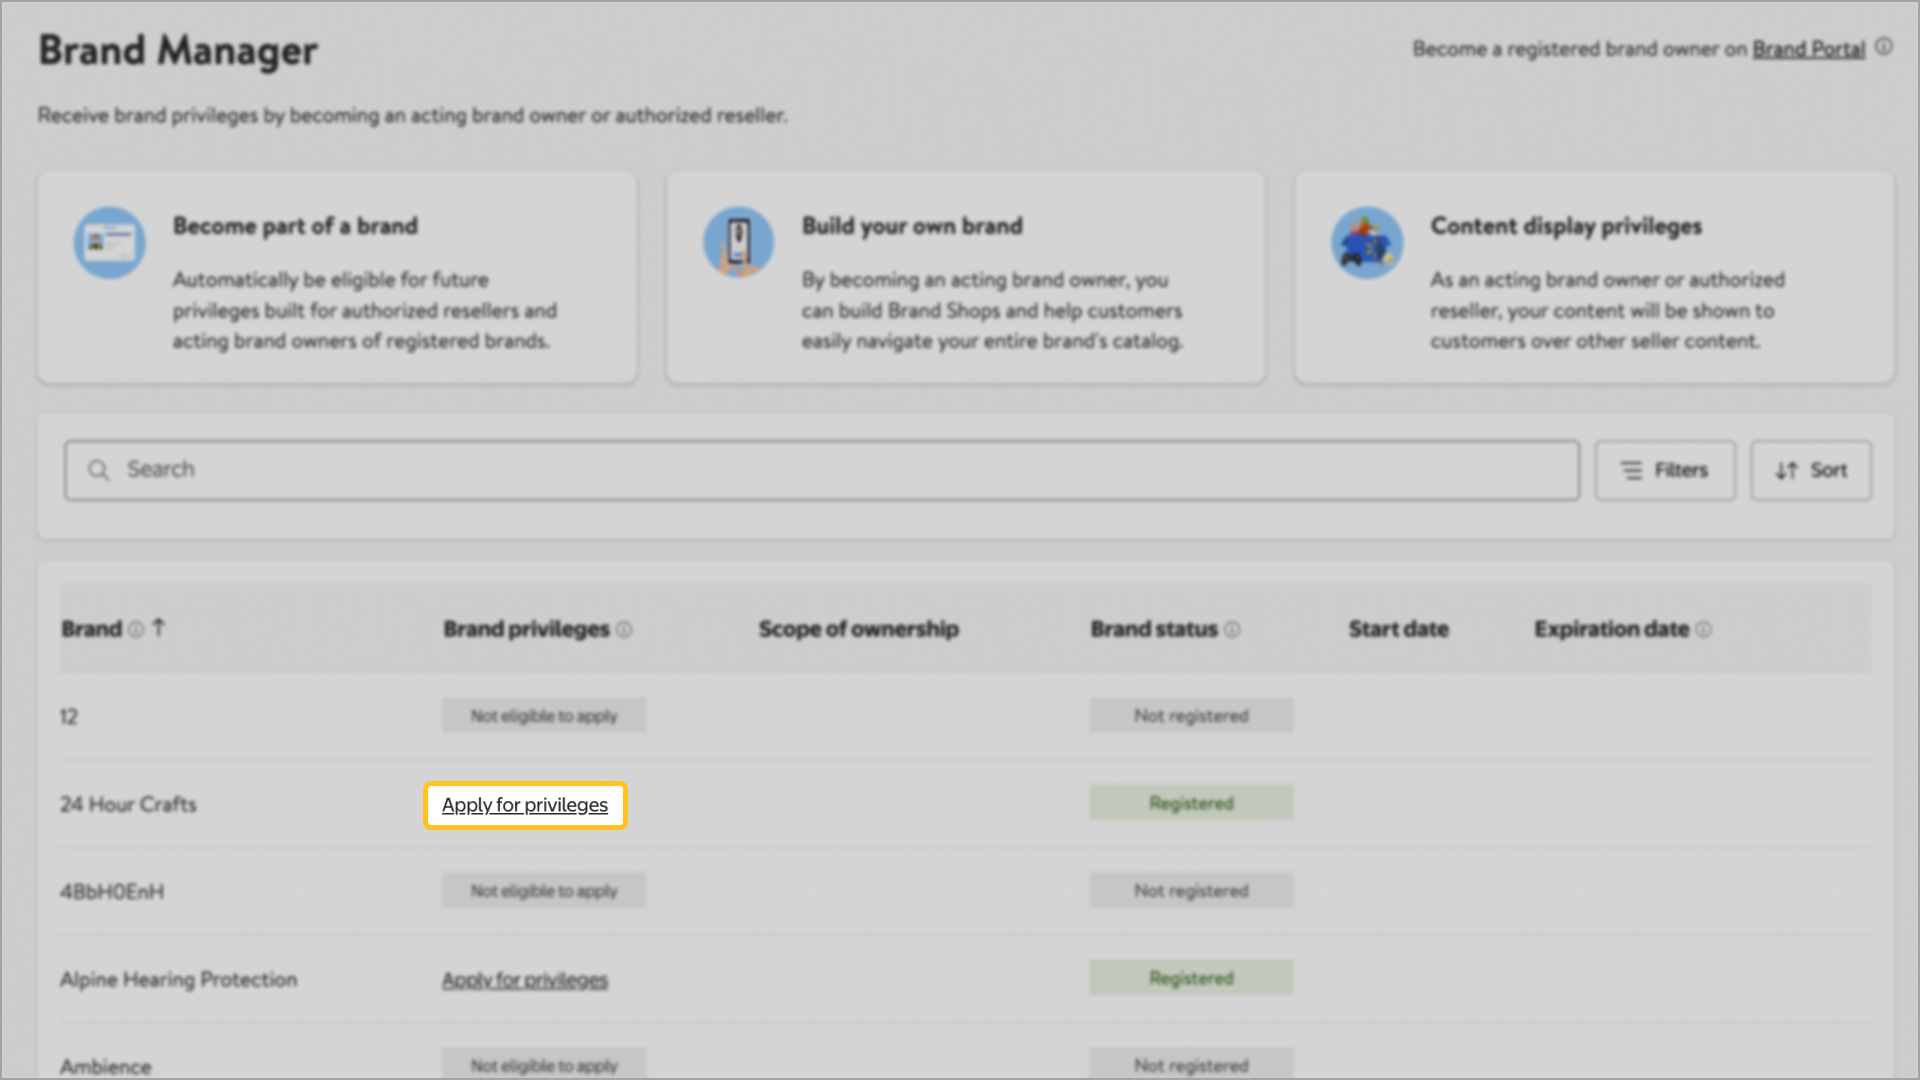The width and height of the screenshot is (1920, 1080).
Task: Open the Sort options
Action: pos(1810,470)
